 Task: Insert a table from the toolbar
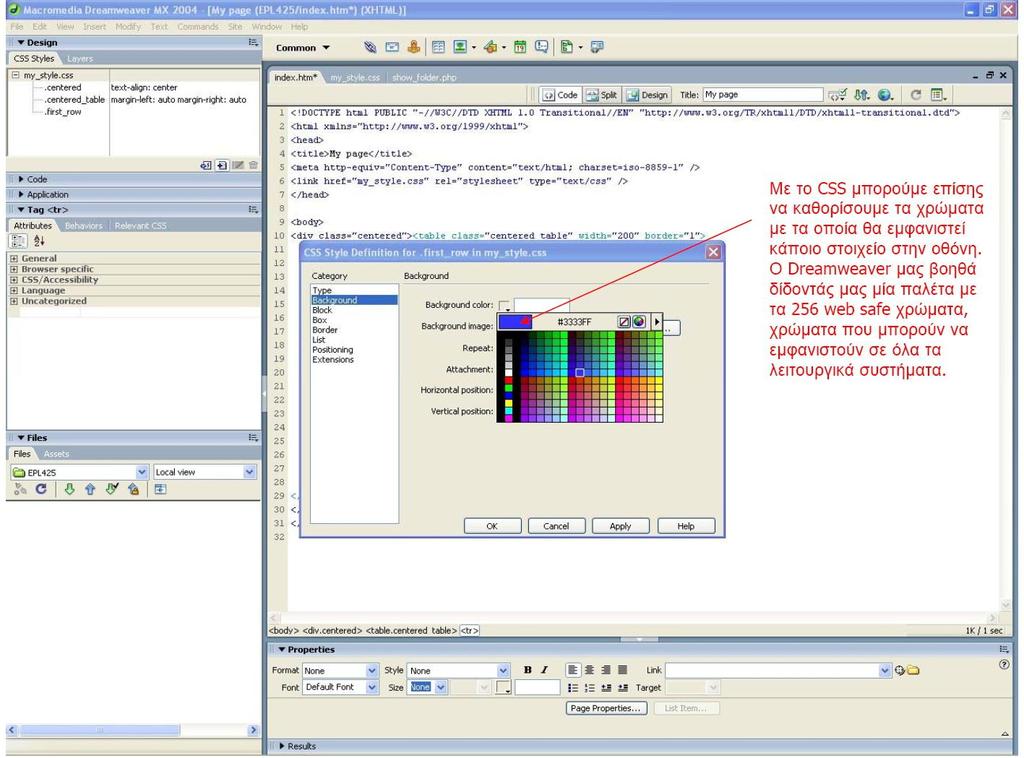(x=438, y=47)
